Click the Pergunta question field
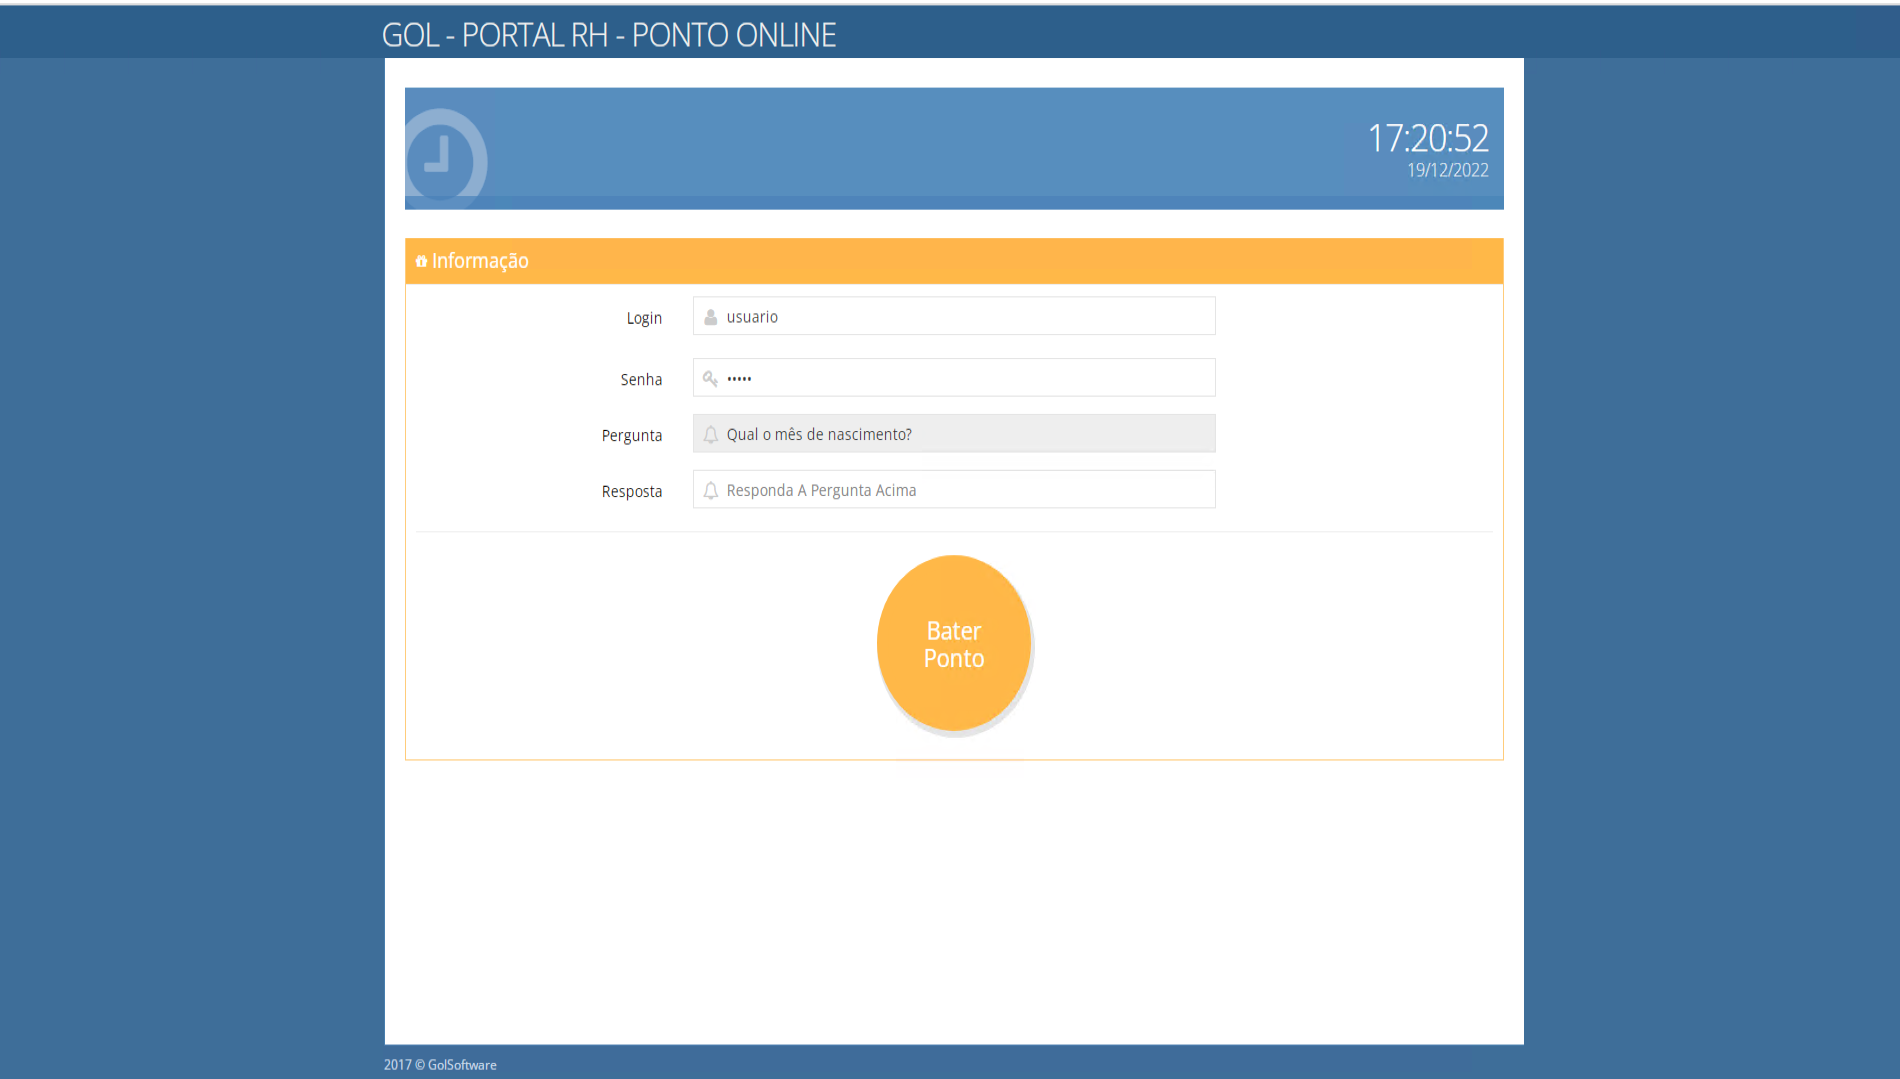The width and height of the screenshot is (1900, 1079). click(954, 434)
